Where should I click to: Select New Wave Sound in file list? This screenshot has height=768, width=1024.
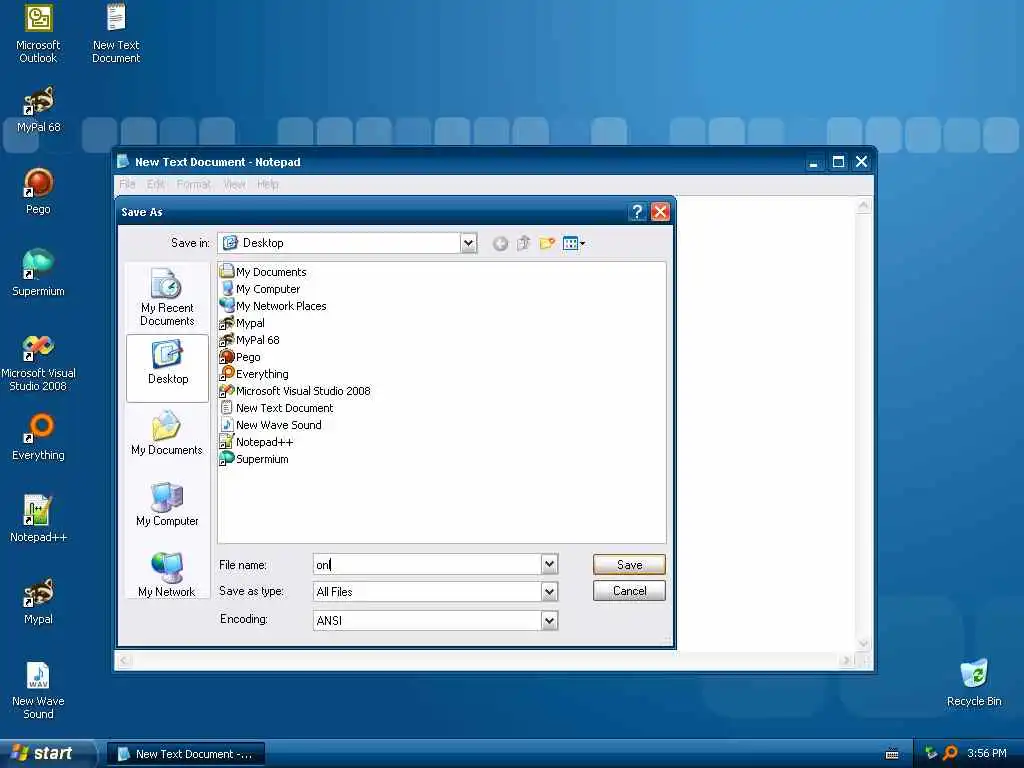coord(271,424)
